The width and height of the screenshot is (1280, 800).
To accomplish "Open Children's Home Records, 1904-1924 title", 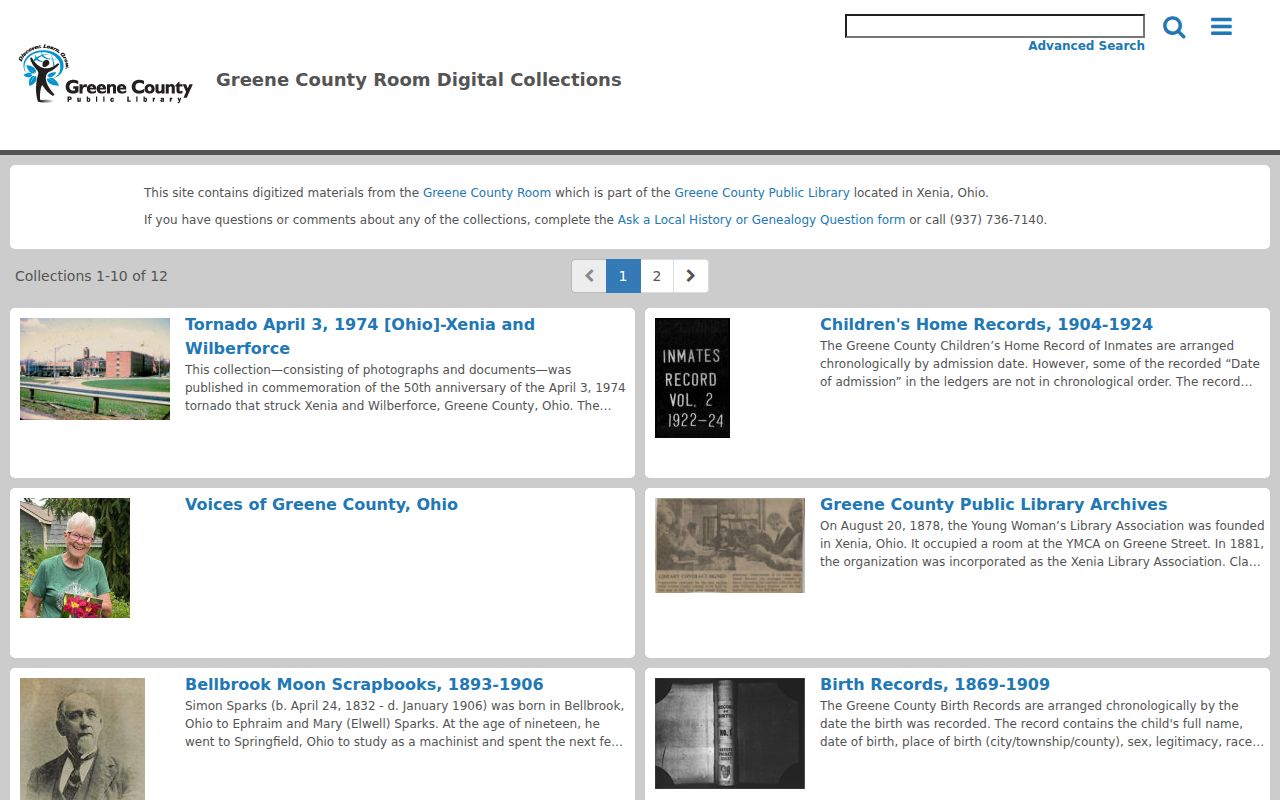I will point(986,324).
